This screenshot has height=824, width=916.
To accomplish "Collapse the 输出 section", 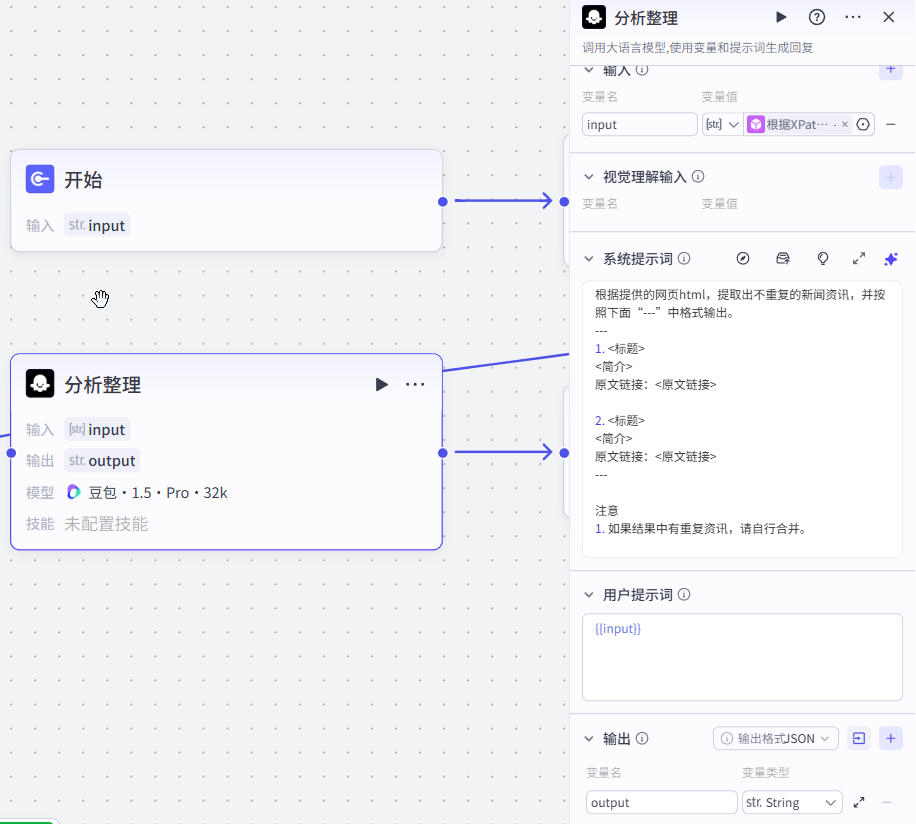I will pyautogui.click(x=589, y=739).
